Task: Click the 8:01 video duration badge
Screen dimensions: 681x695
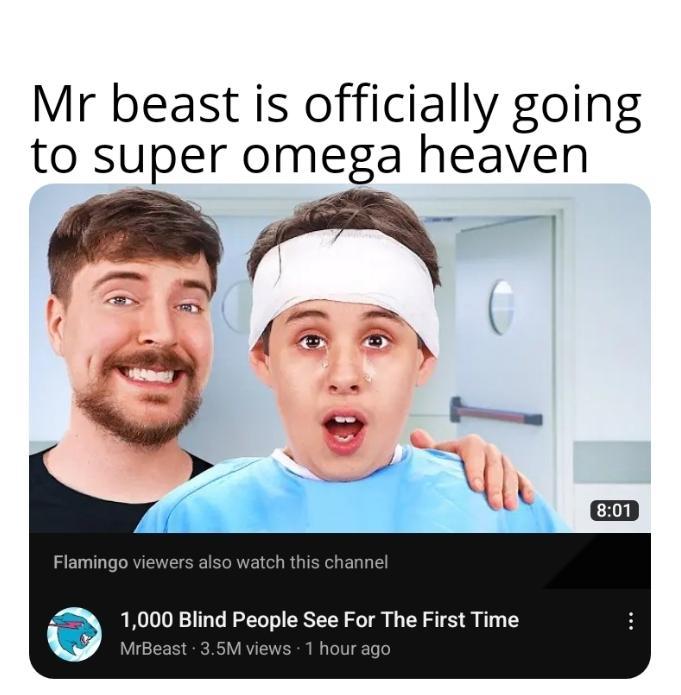Action: coord(614,510)
